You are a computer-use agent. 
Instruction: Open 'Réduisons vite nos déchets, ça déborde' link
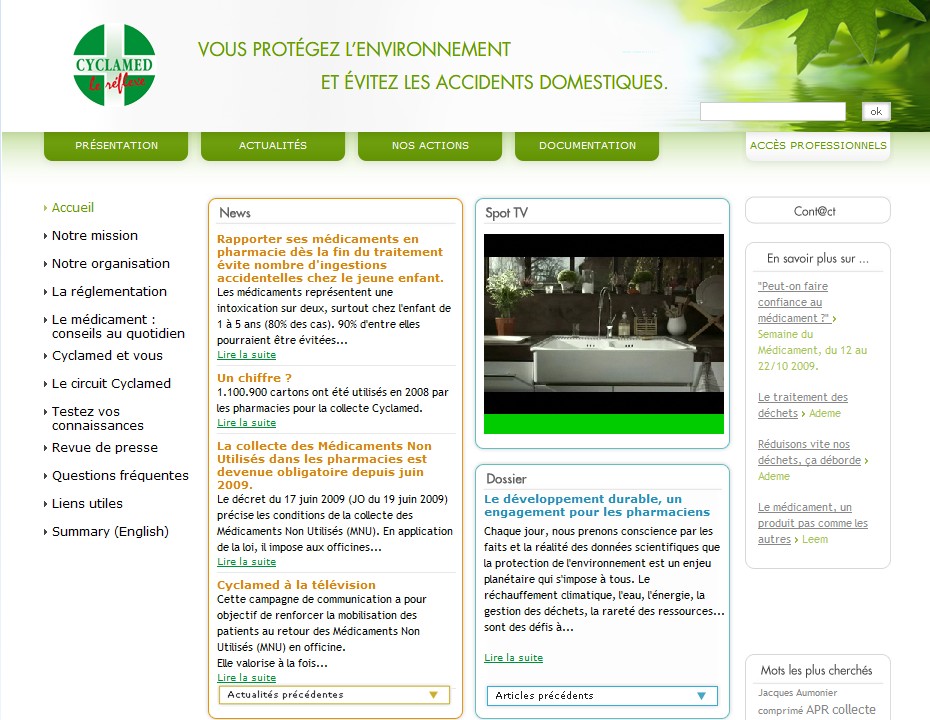point(810,452)
